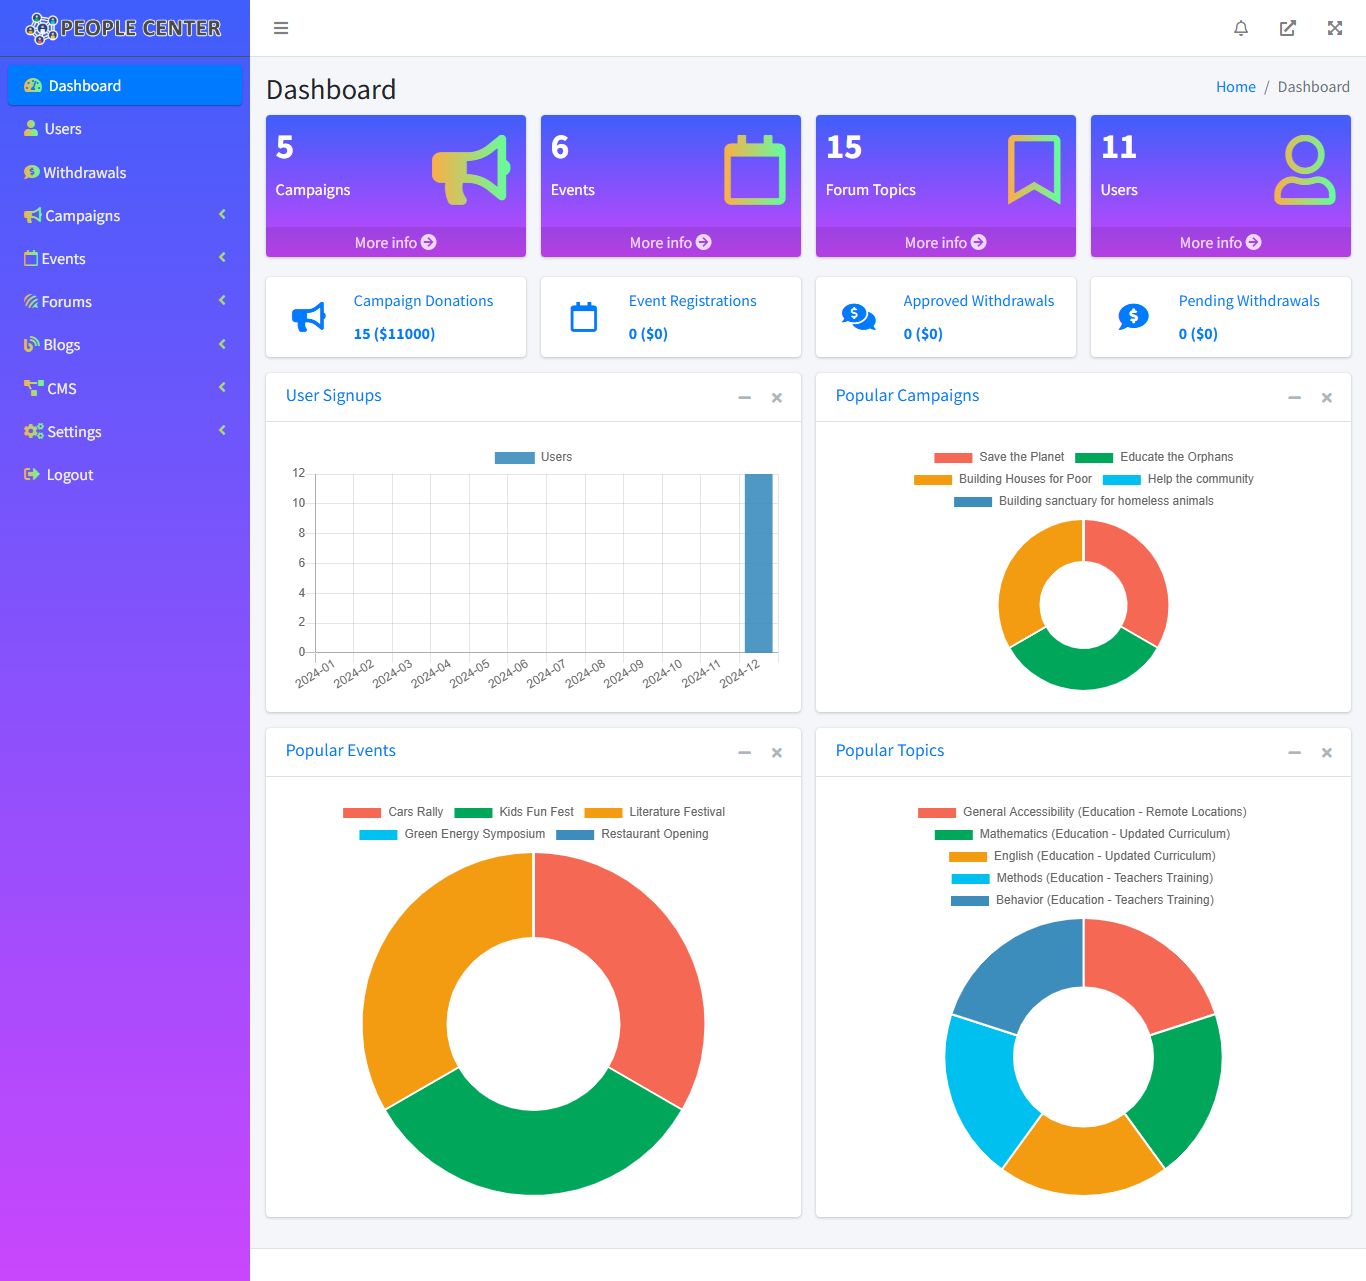The image size is (1366, 1281).
Task: Click the megaphone icon on Campaigns card
Action: click(471, 171)
